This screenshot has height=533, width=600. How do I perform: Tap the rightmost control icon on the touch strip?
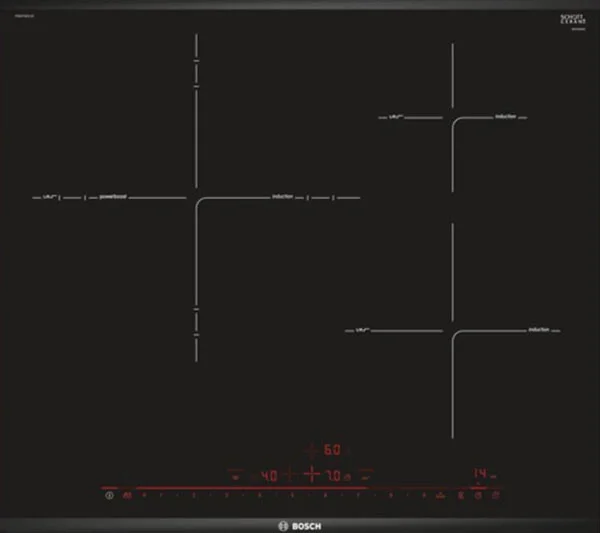[495, 495]
